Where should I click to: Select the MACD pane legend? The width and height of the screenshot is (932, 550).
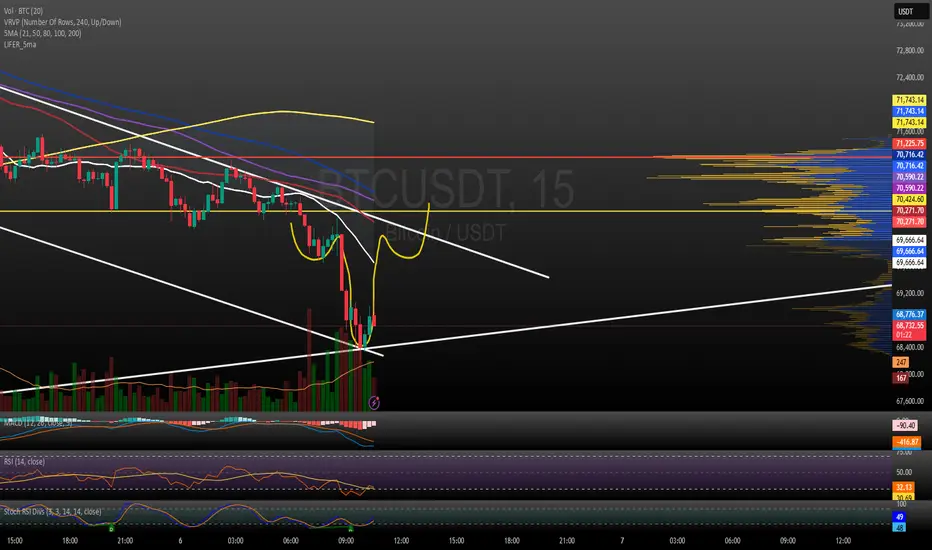coord(38,423)
